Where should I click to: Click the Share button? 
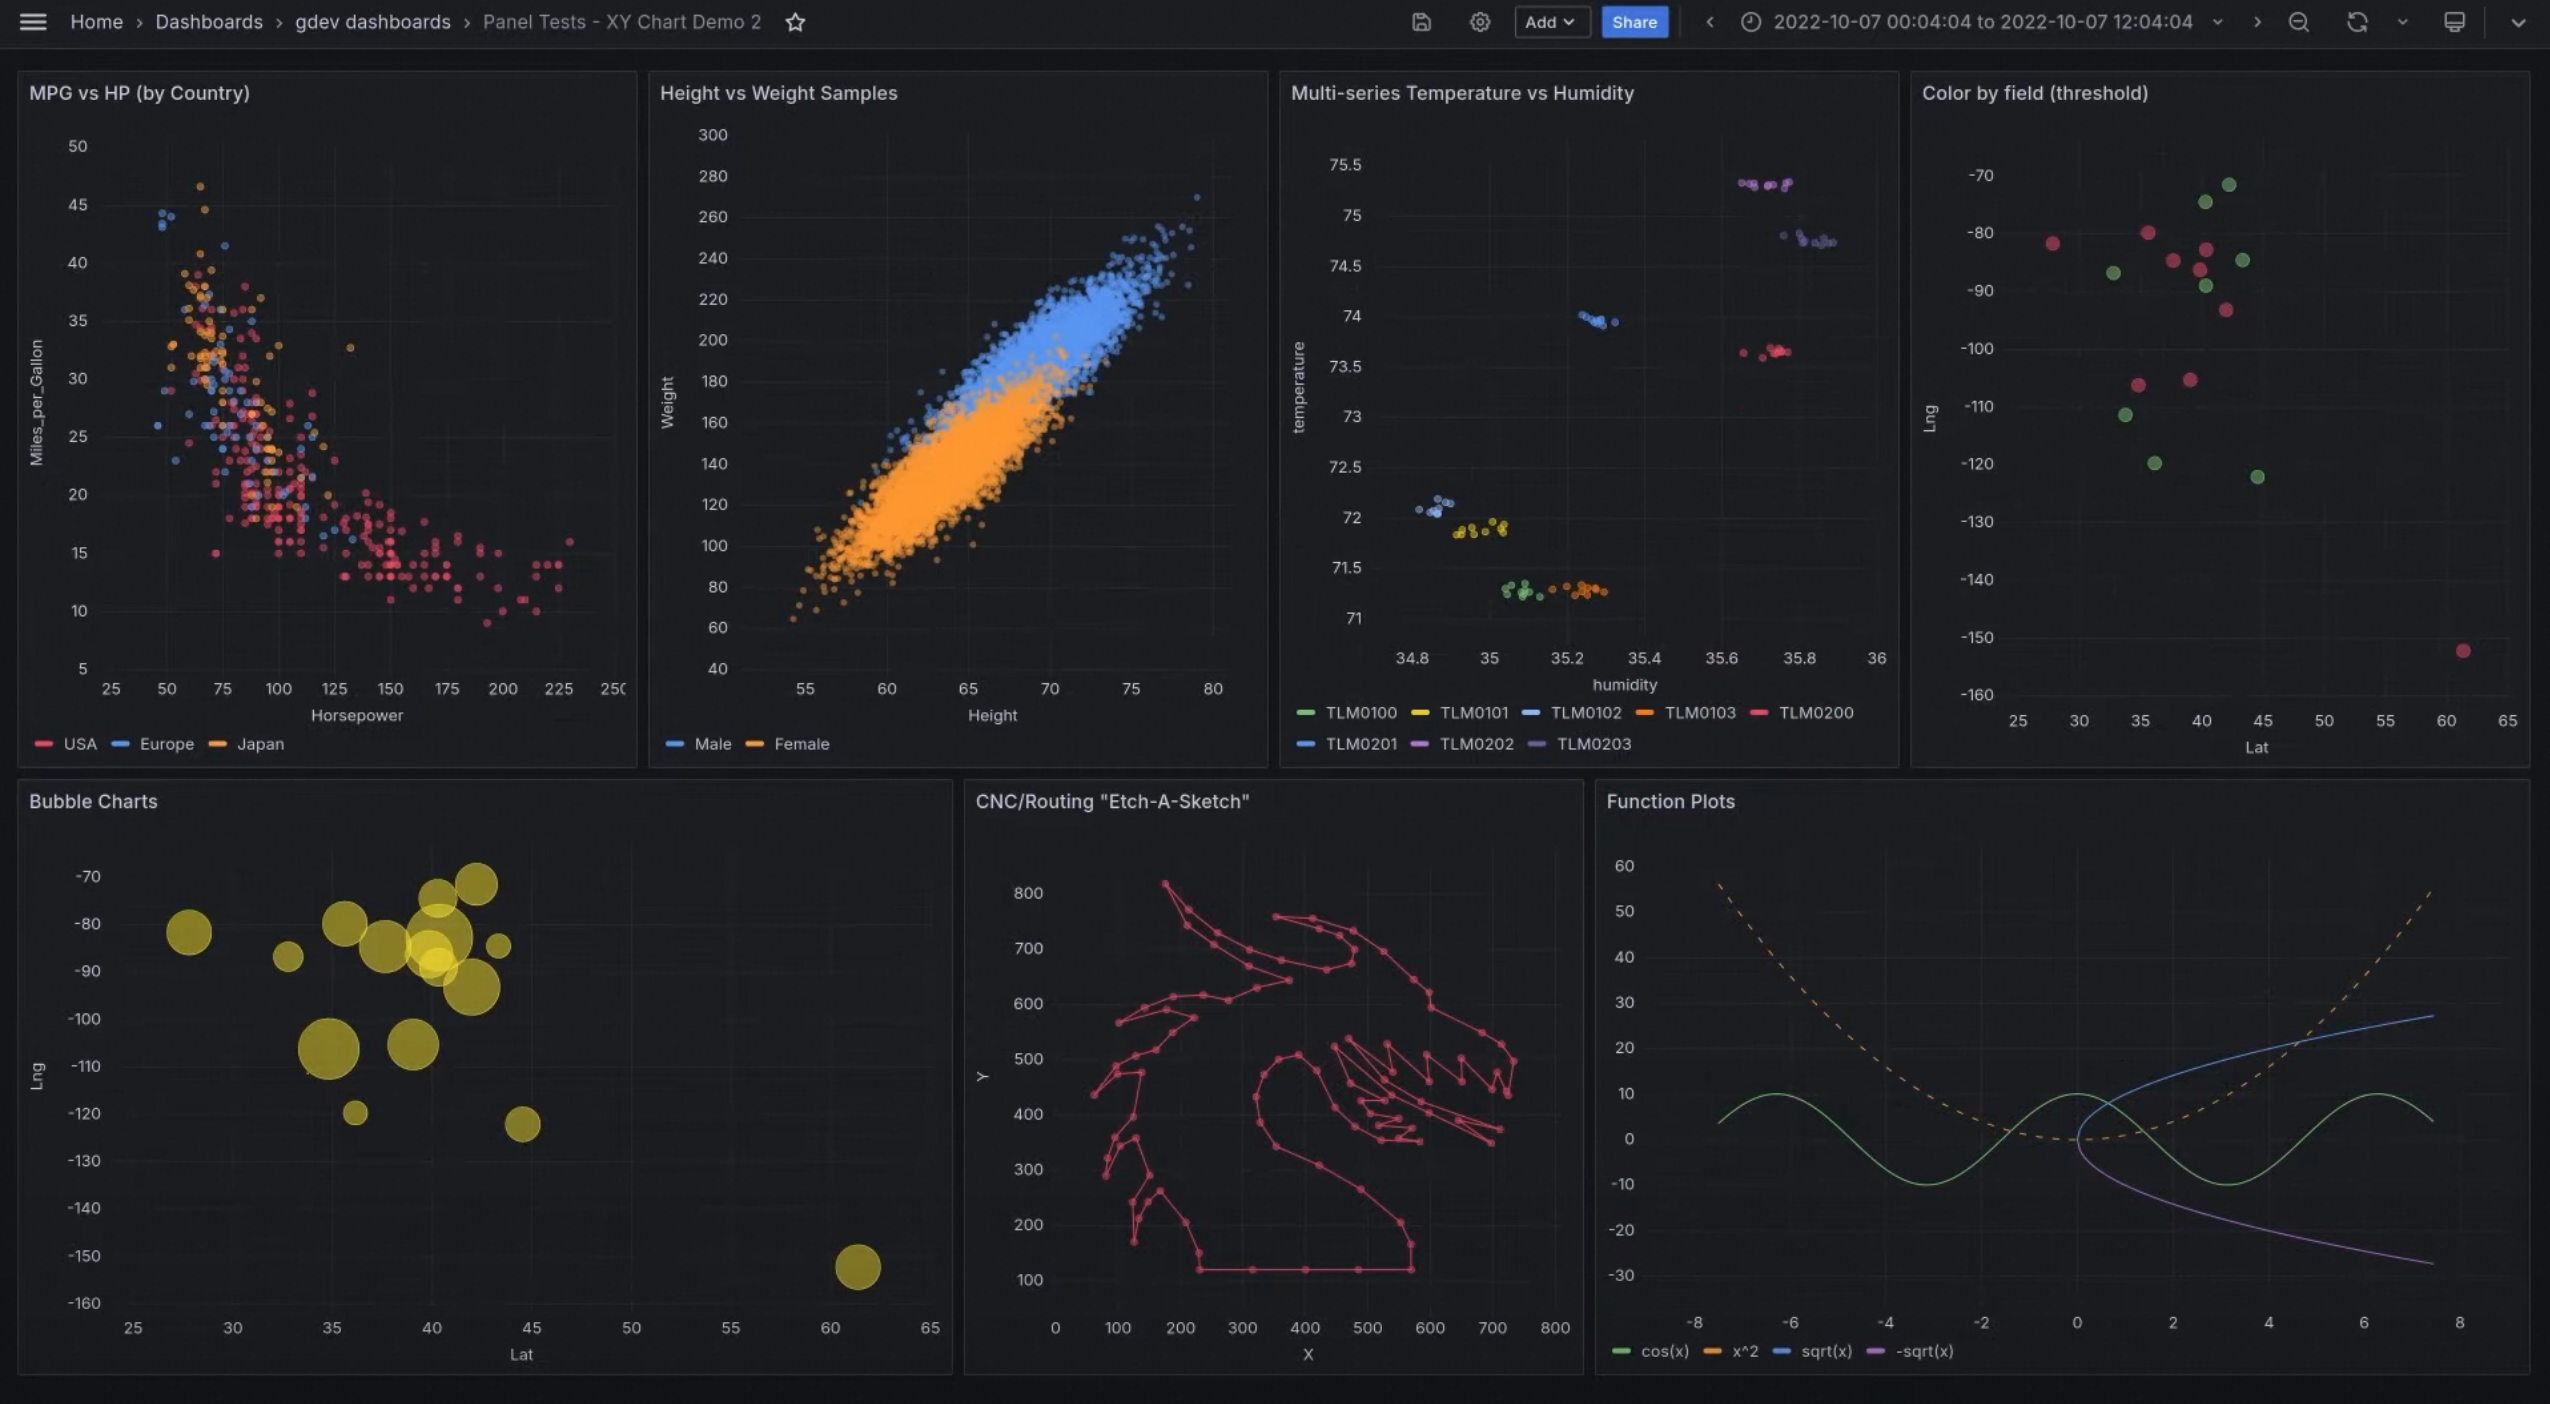pyautogui.click(x=1634, y=22)
